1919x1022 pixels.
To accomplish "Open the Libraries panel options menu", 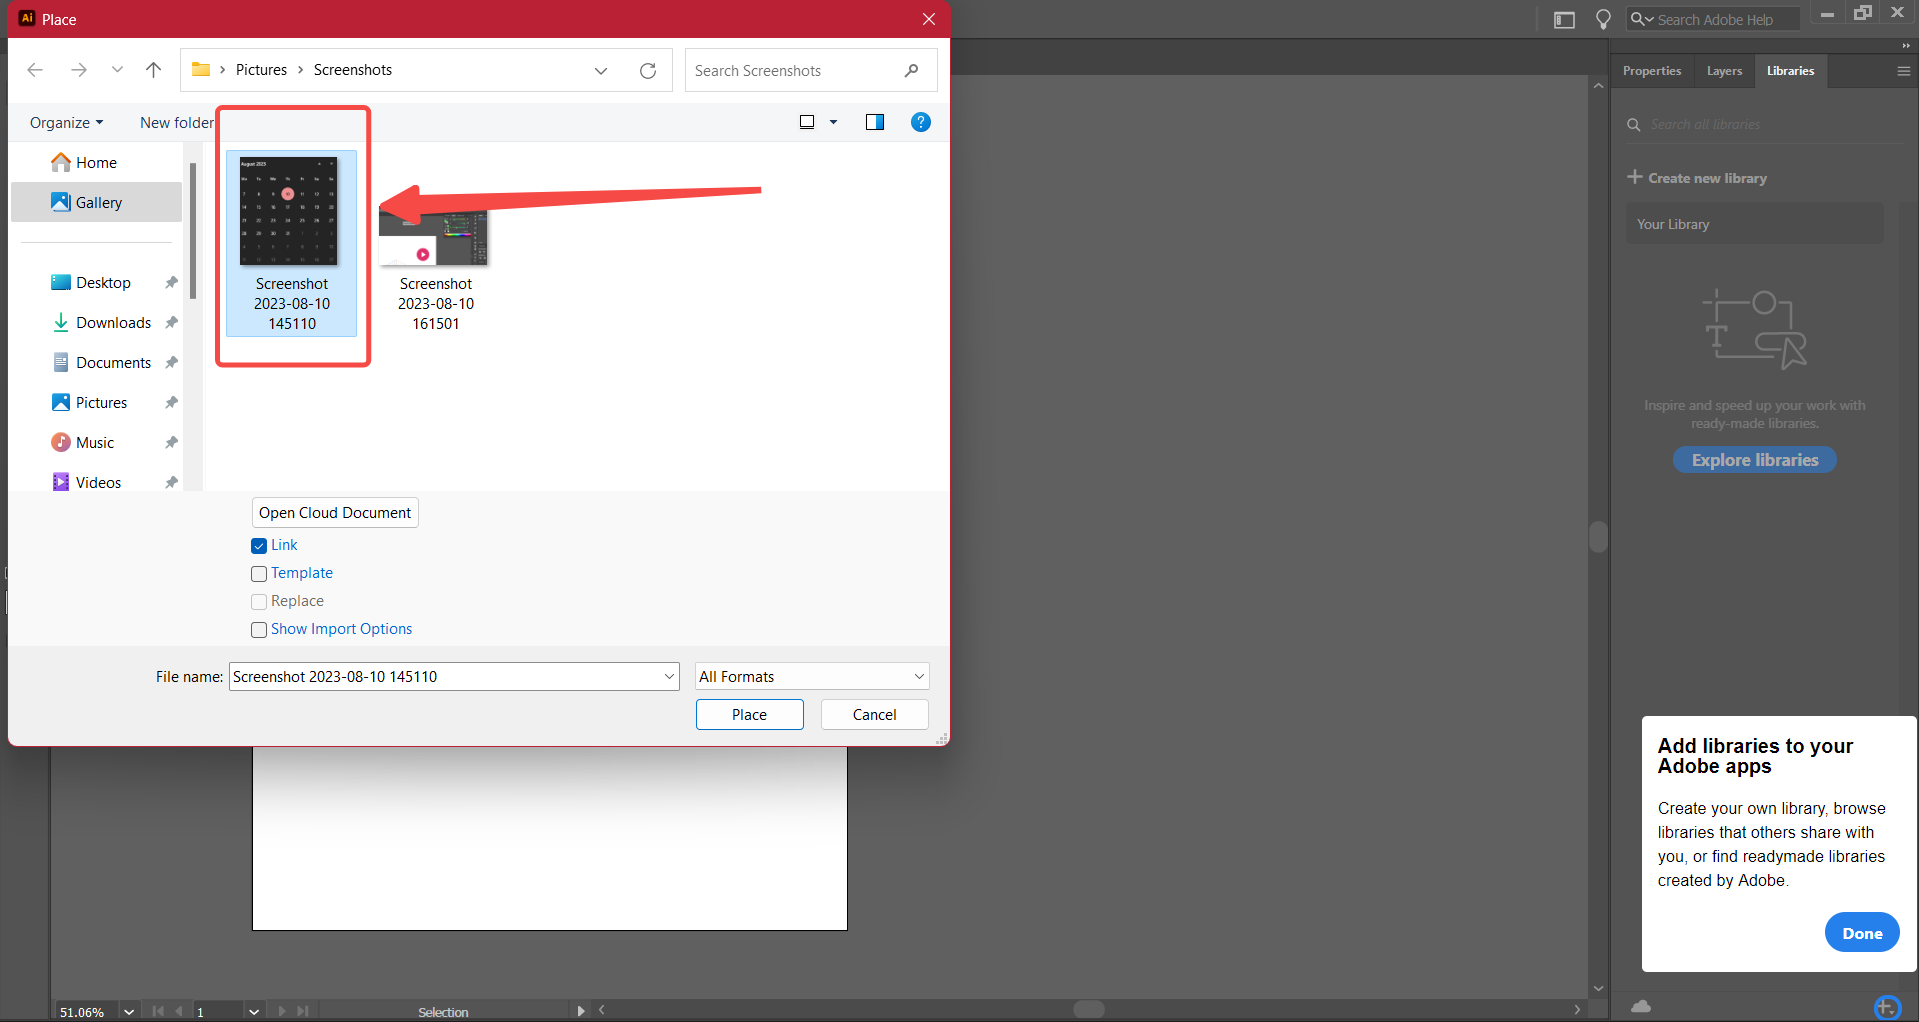I will pyautogui.click(x=1904, y=71).
